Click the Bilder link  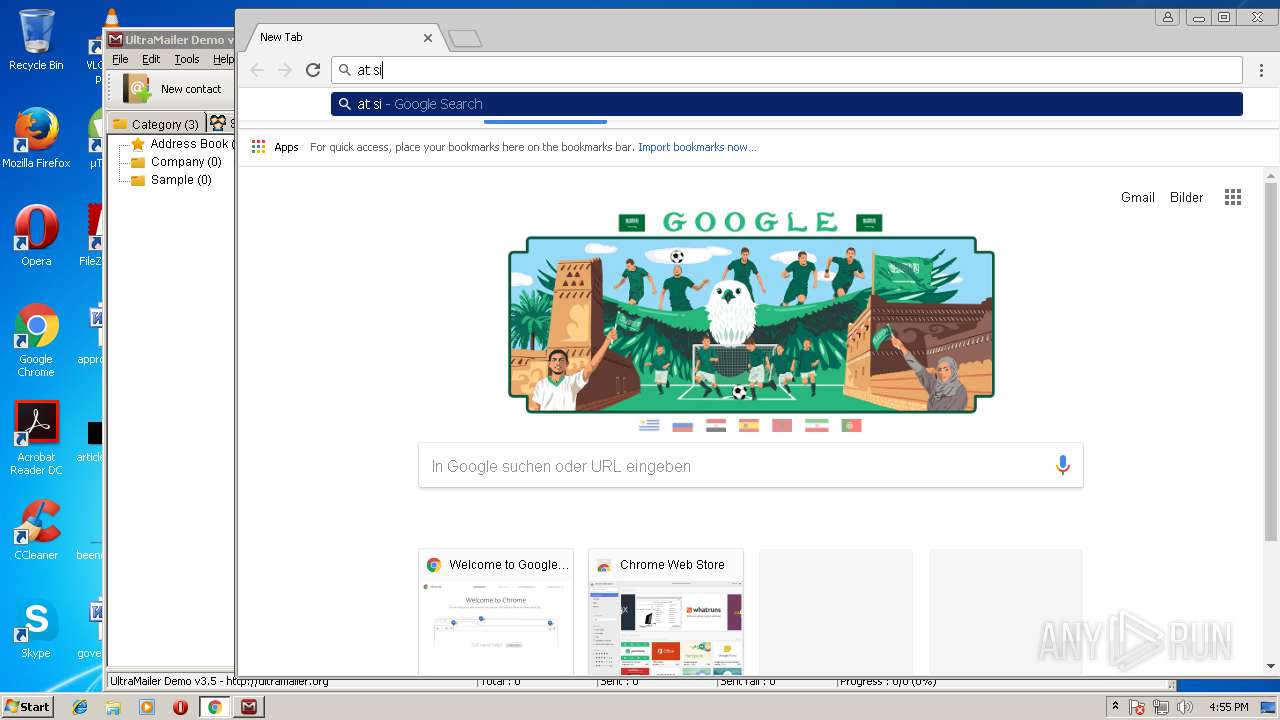1186,197
